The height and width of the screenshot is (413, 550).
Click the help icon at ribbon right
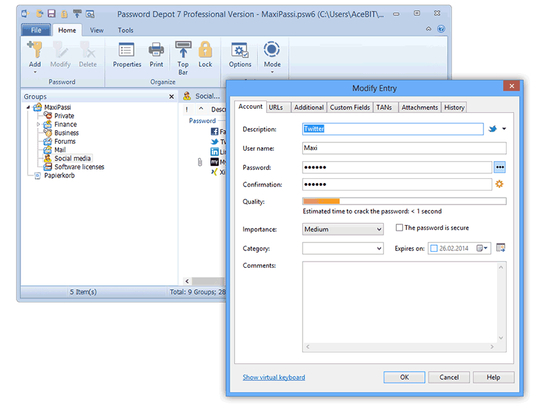441,29
